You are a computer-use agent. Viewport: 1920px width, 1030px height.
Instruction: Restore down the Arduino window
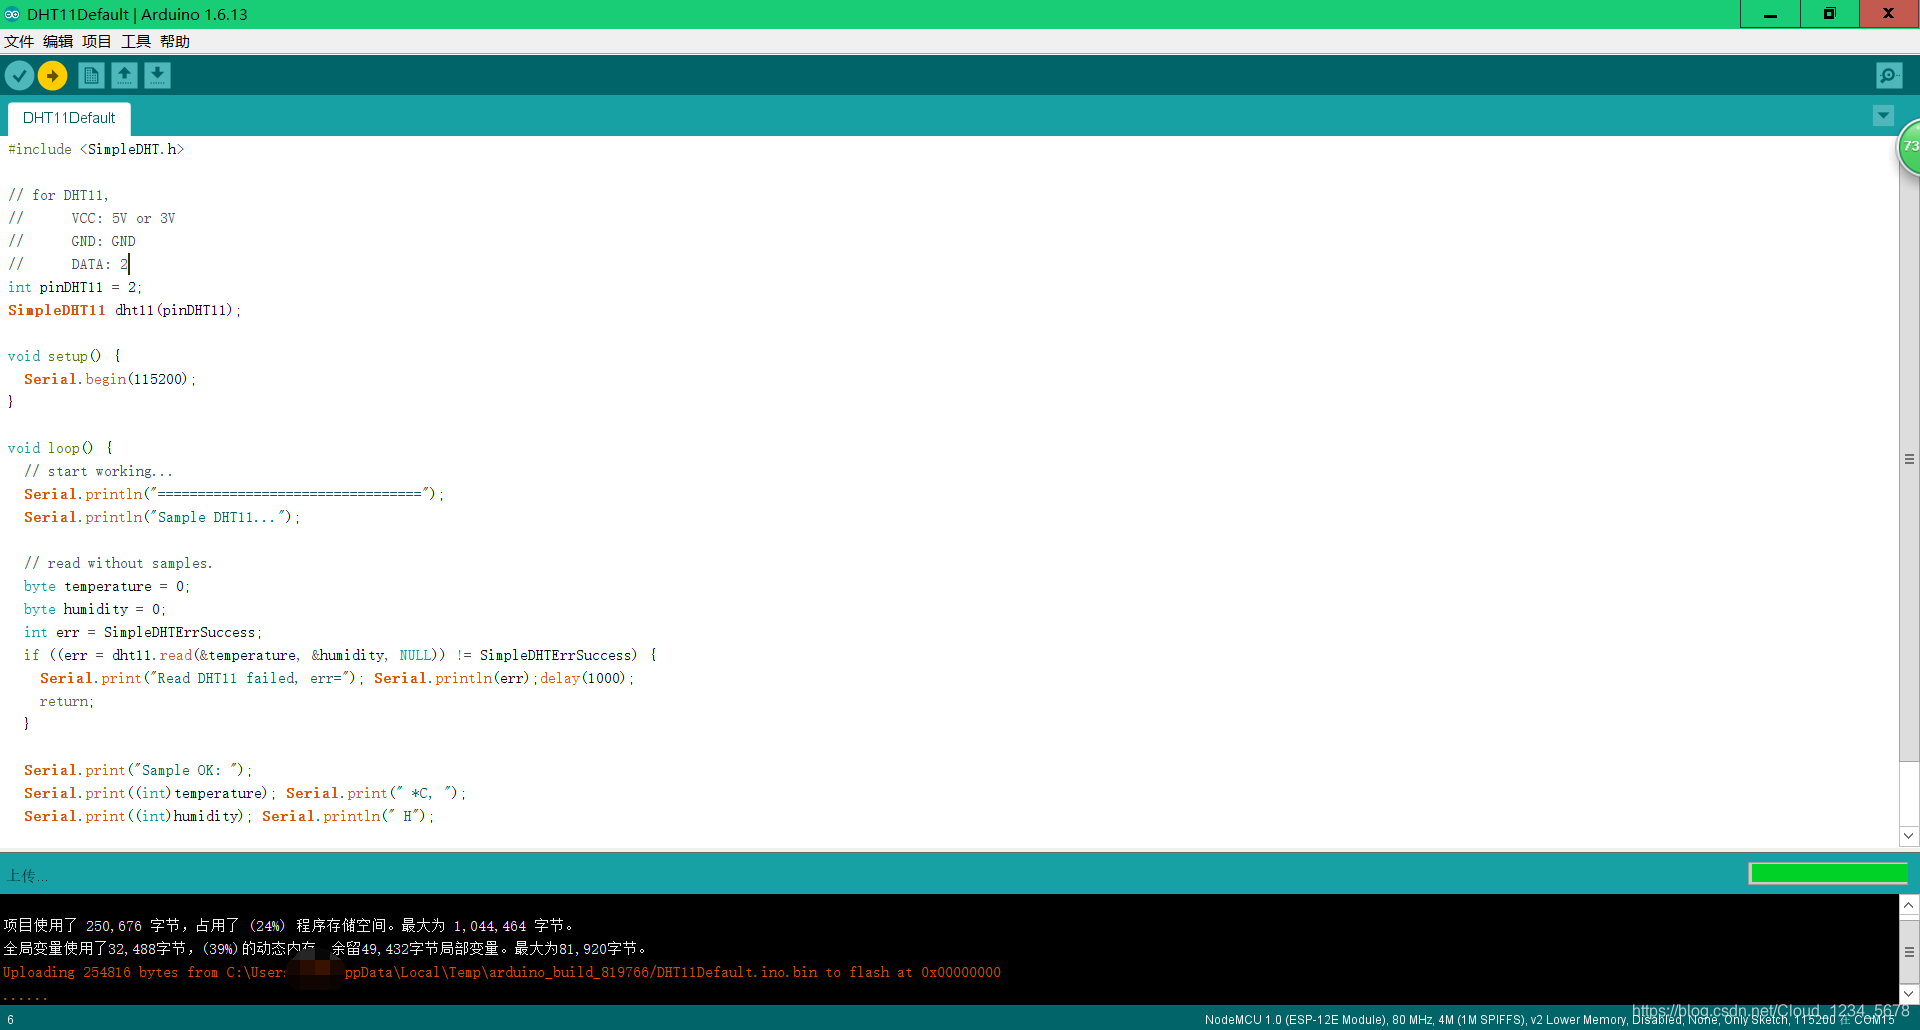pyautogui.click(x=1829, y=14)
